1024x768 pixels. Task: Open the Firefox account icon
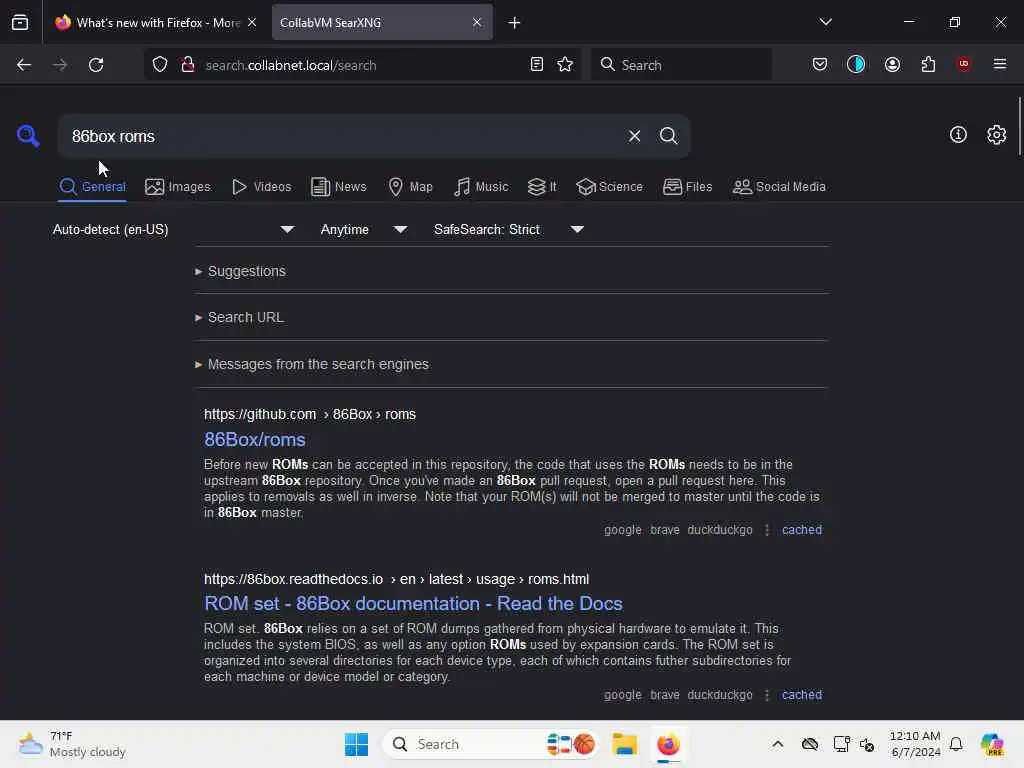pyautogui.click(x=892, y=65)
